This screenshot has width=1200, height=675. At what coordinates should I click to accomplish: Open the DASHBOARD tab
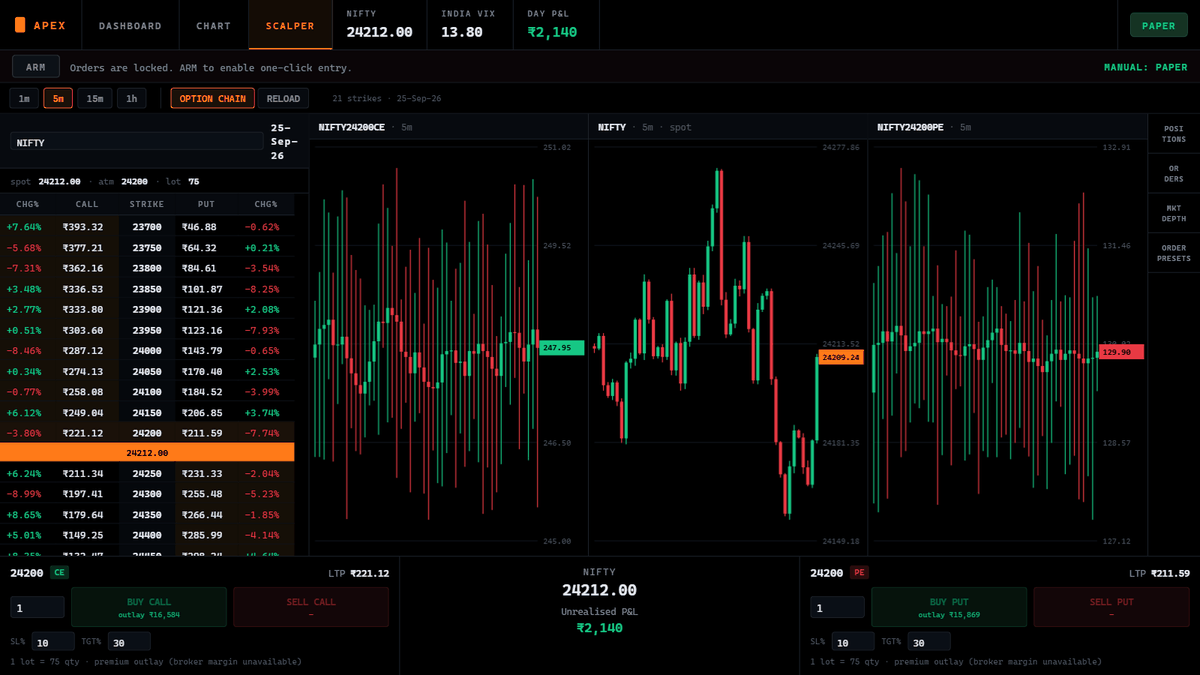(130, 25)
